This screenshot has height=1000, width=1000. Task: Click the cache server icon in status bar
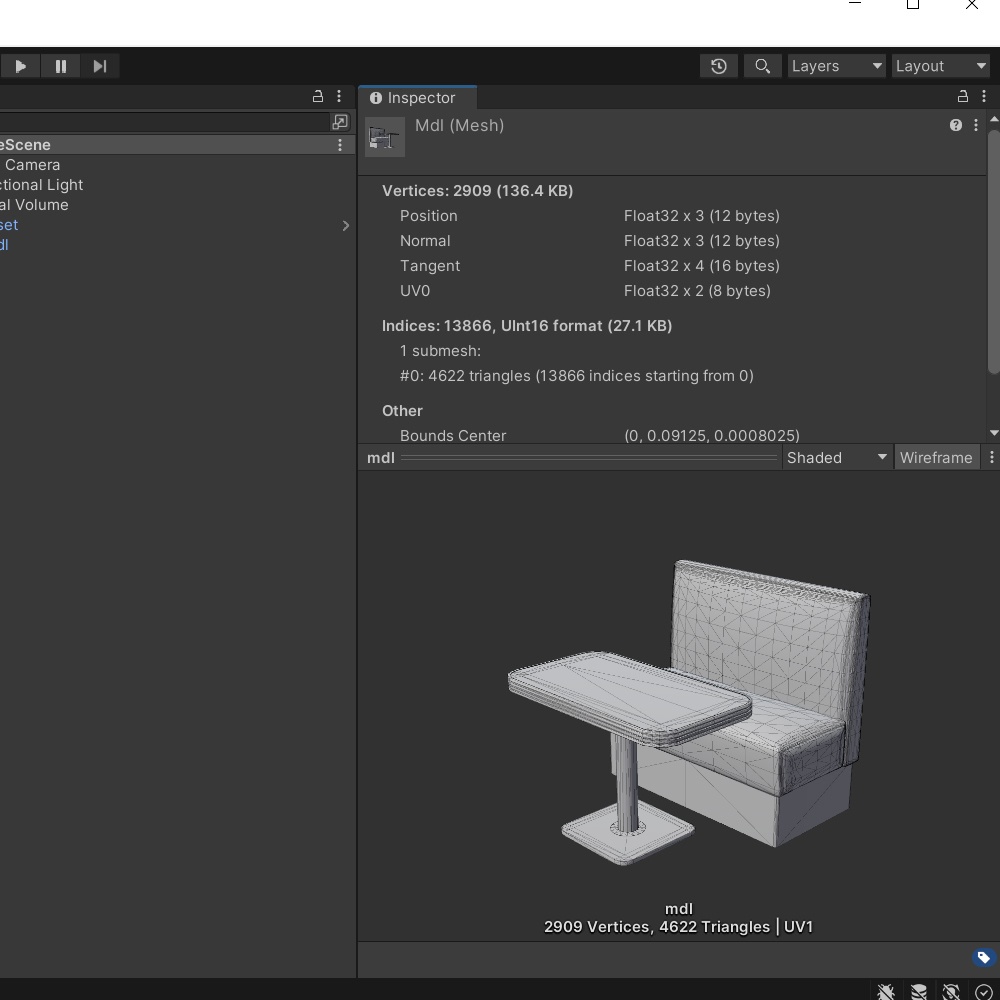[918, 991]
